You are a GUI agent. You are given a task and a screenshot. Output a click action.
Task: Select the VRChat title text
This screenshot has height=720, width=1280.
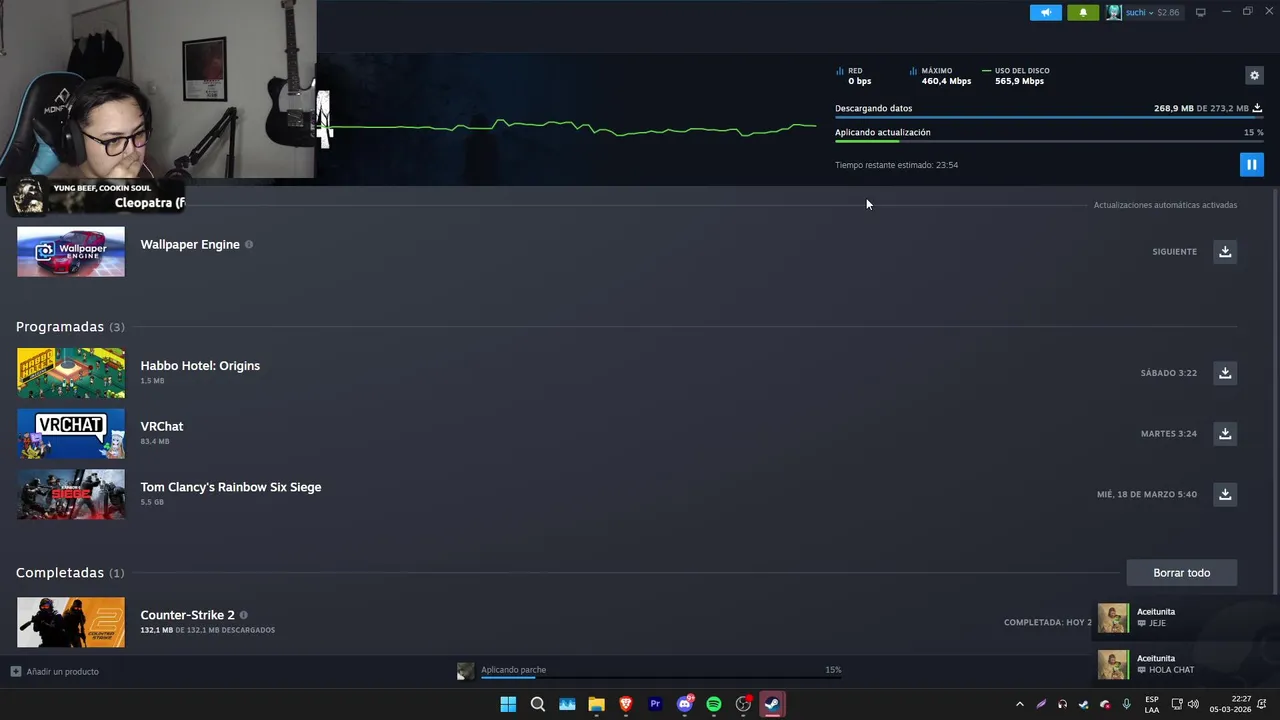tap(162, 426)
